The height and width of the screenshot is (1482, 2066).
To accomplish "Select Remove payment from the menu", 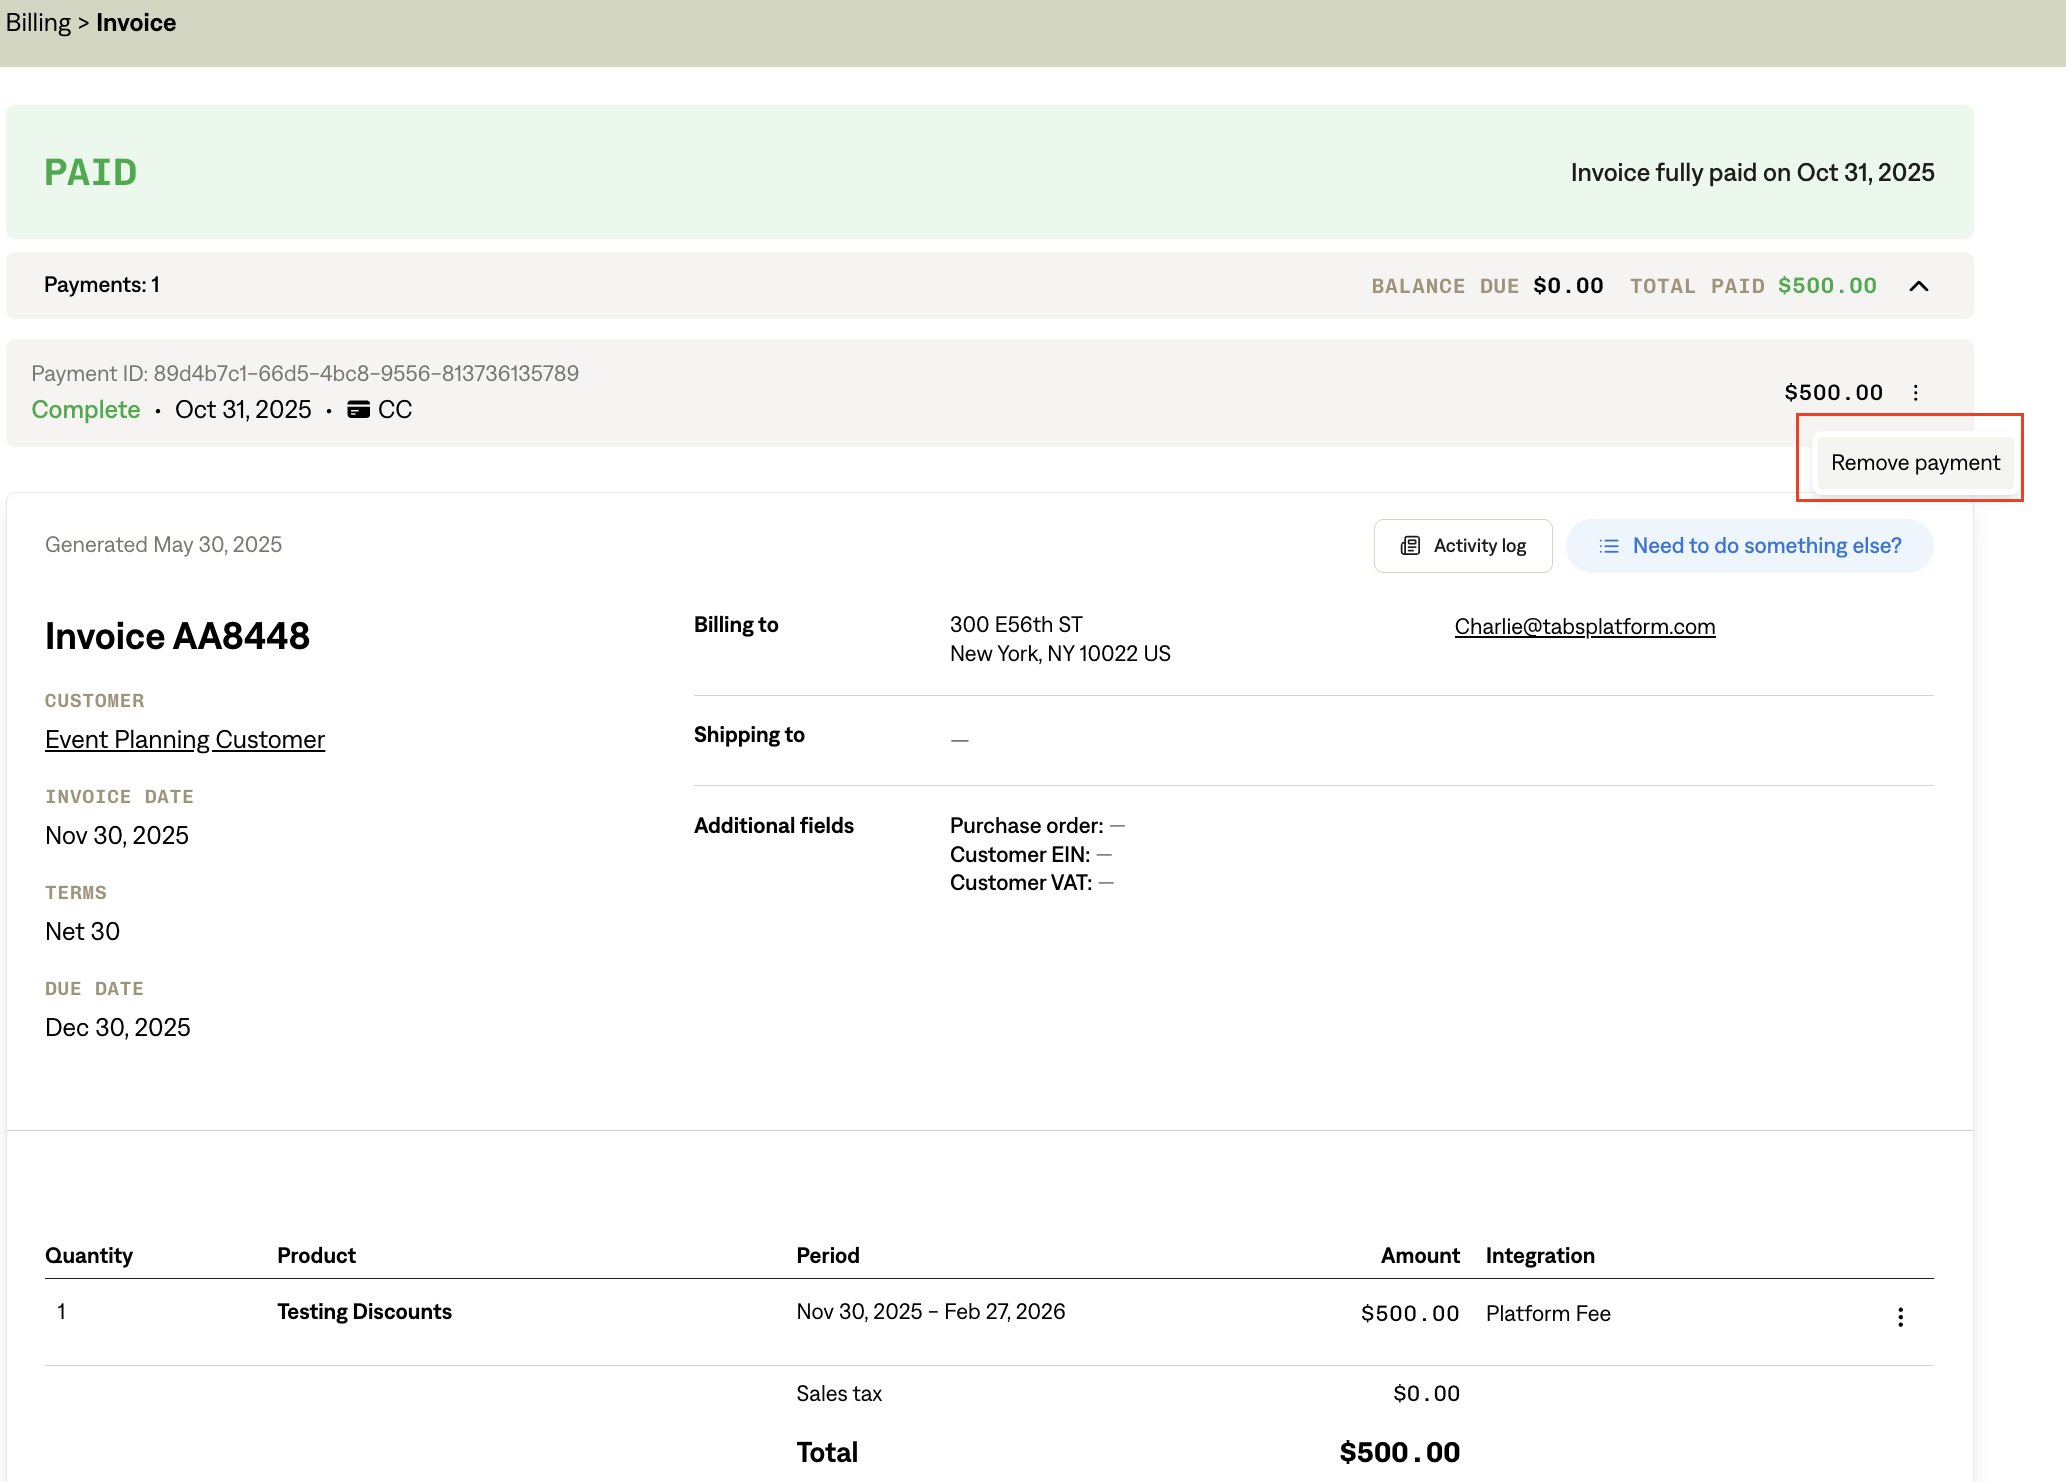I will 1914,463.
